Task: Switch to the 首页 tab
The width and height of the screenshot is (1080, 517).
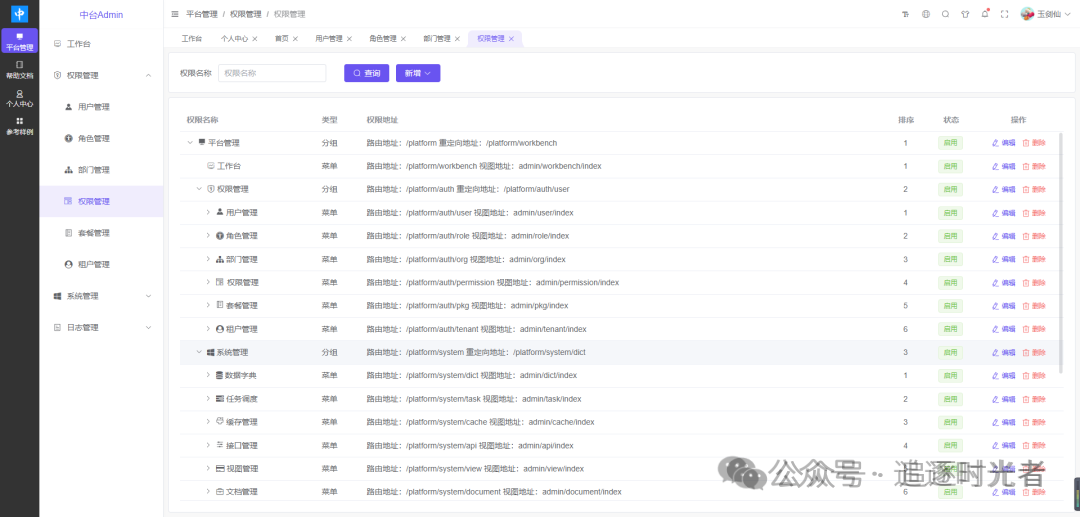Action: [x=282, y=39]
